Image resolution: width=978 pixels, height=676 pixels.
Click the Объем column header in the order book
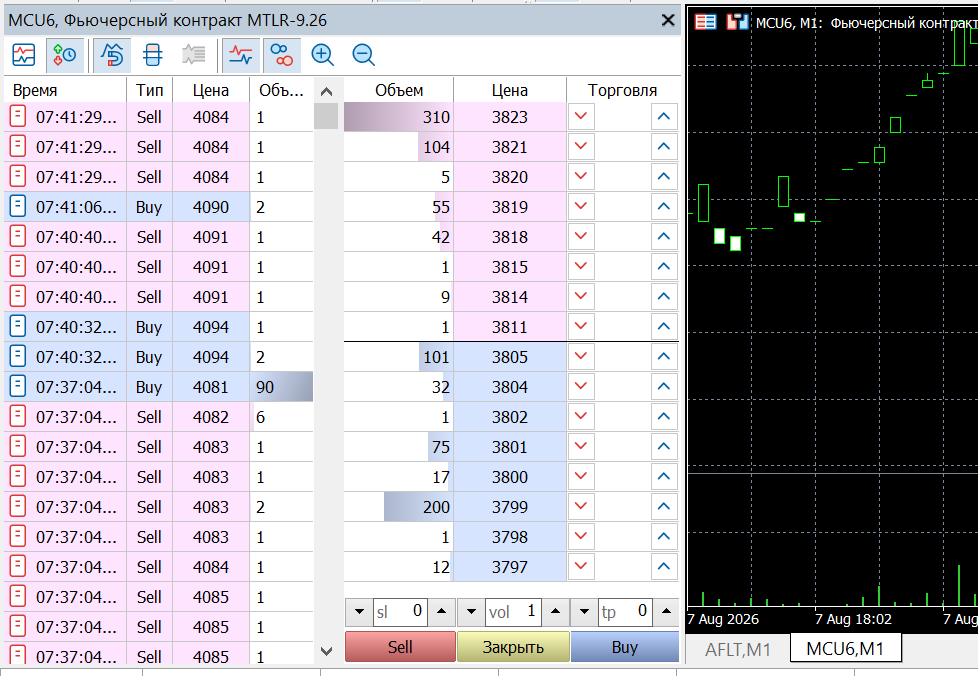pyautogui.click(x=399, y=90)
